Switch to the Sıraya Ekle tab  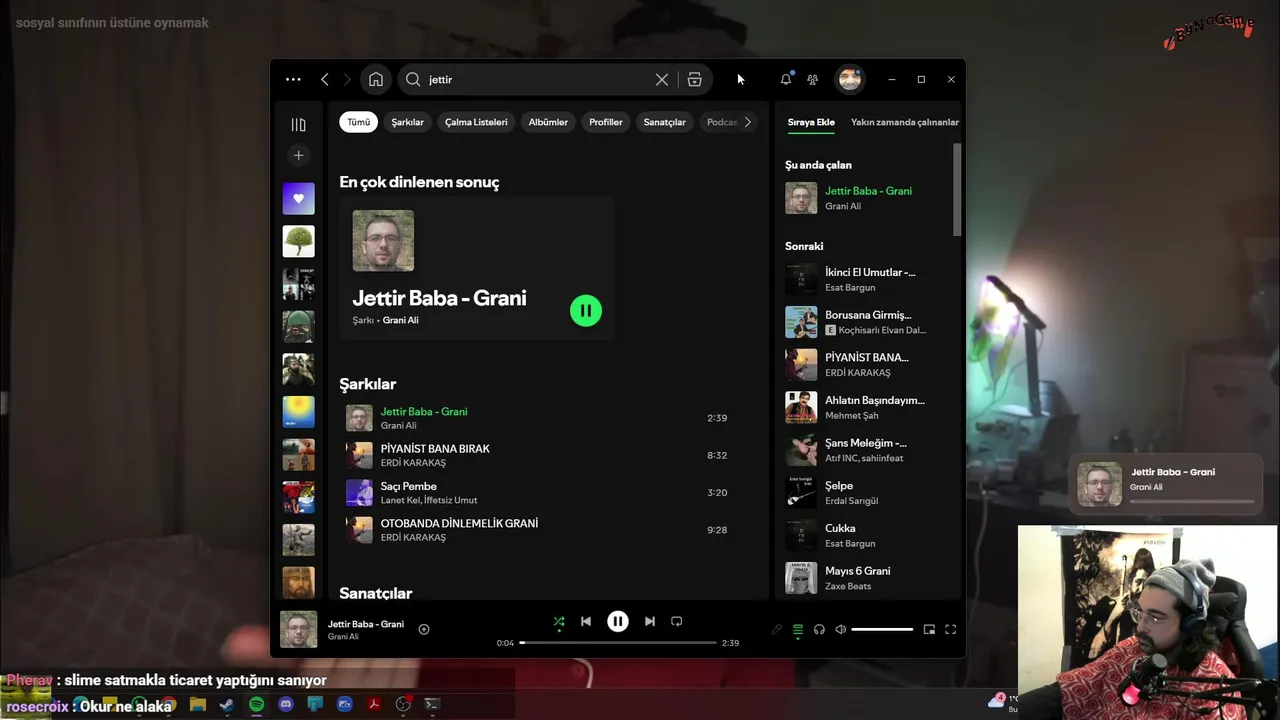[811, 122]
